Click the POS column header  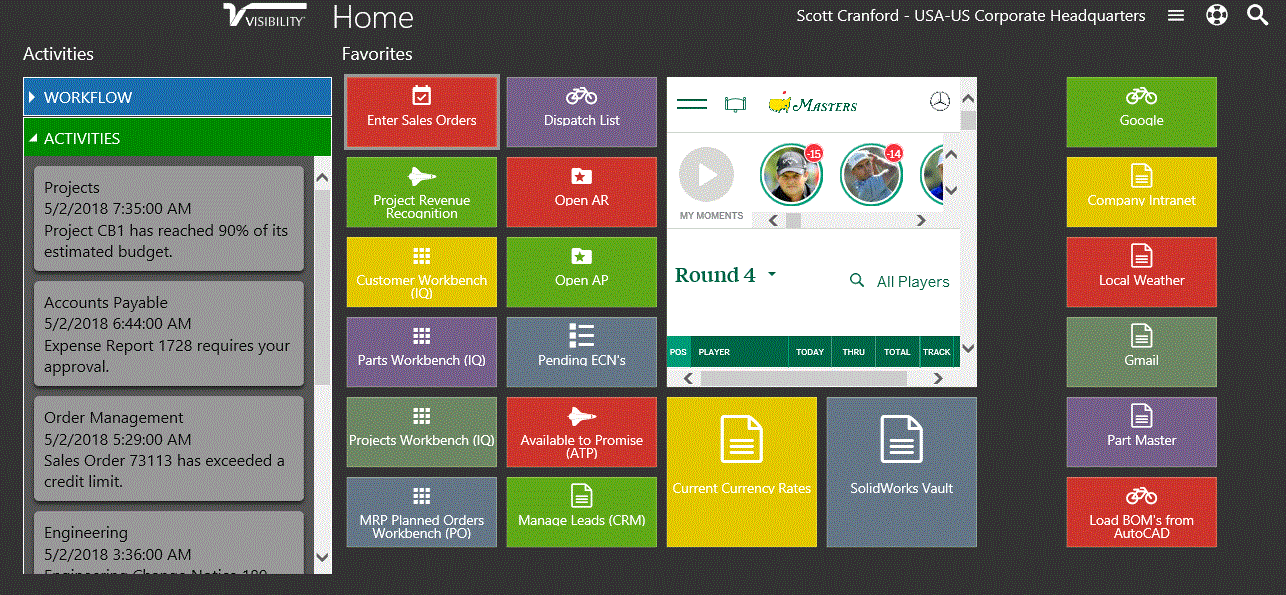point(678,352)
